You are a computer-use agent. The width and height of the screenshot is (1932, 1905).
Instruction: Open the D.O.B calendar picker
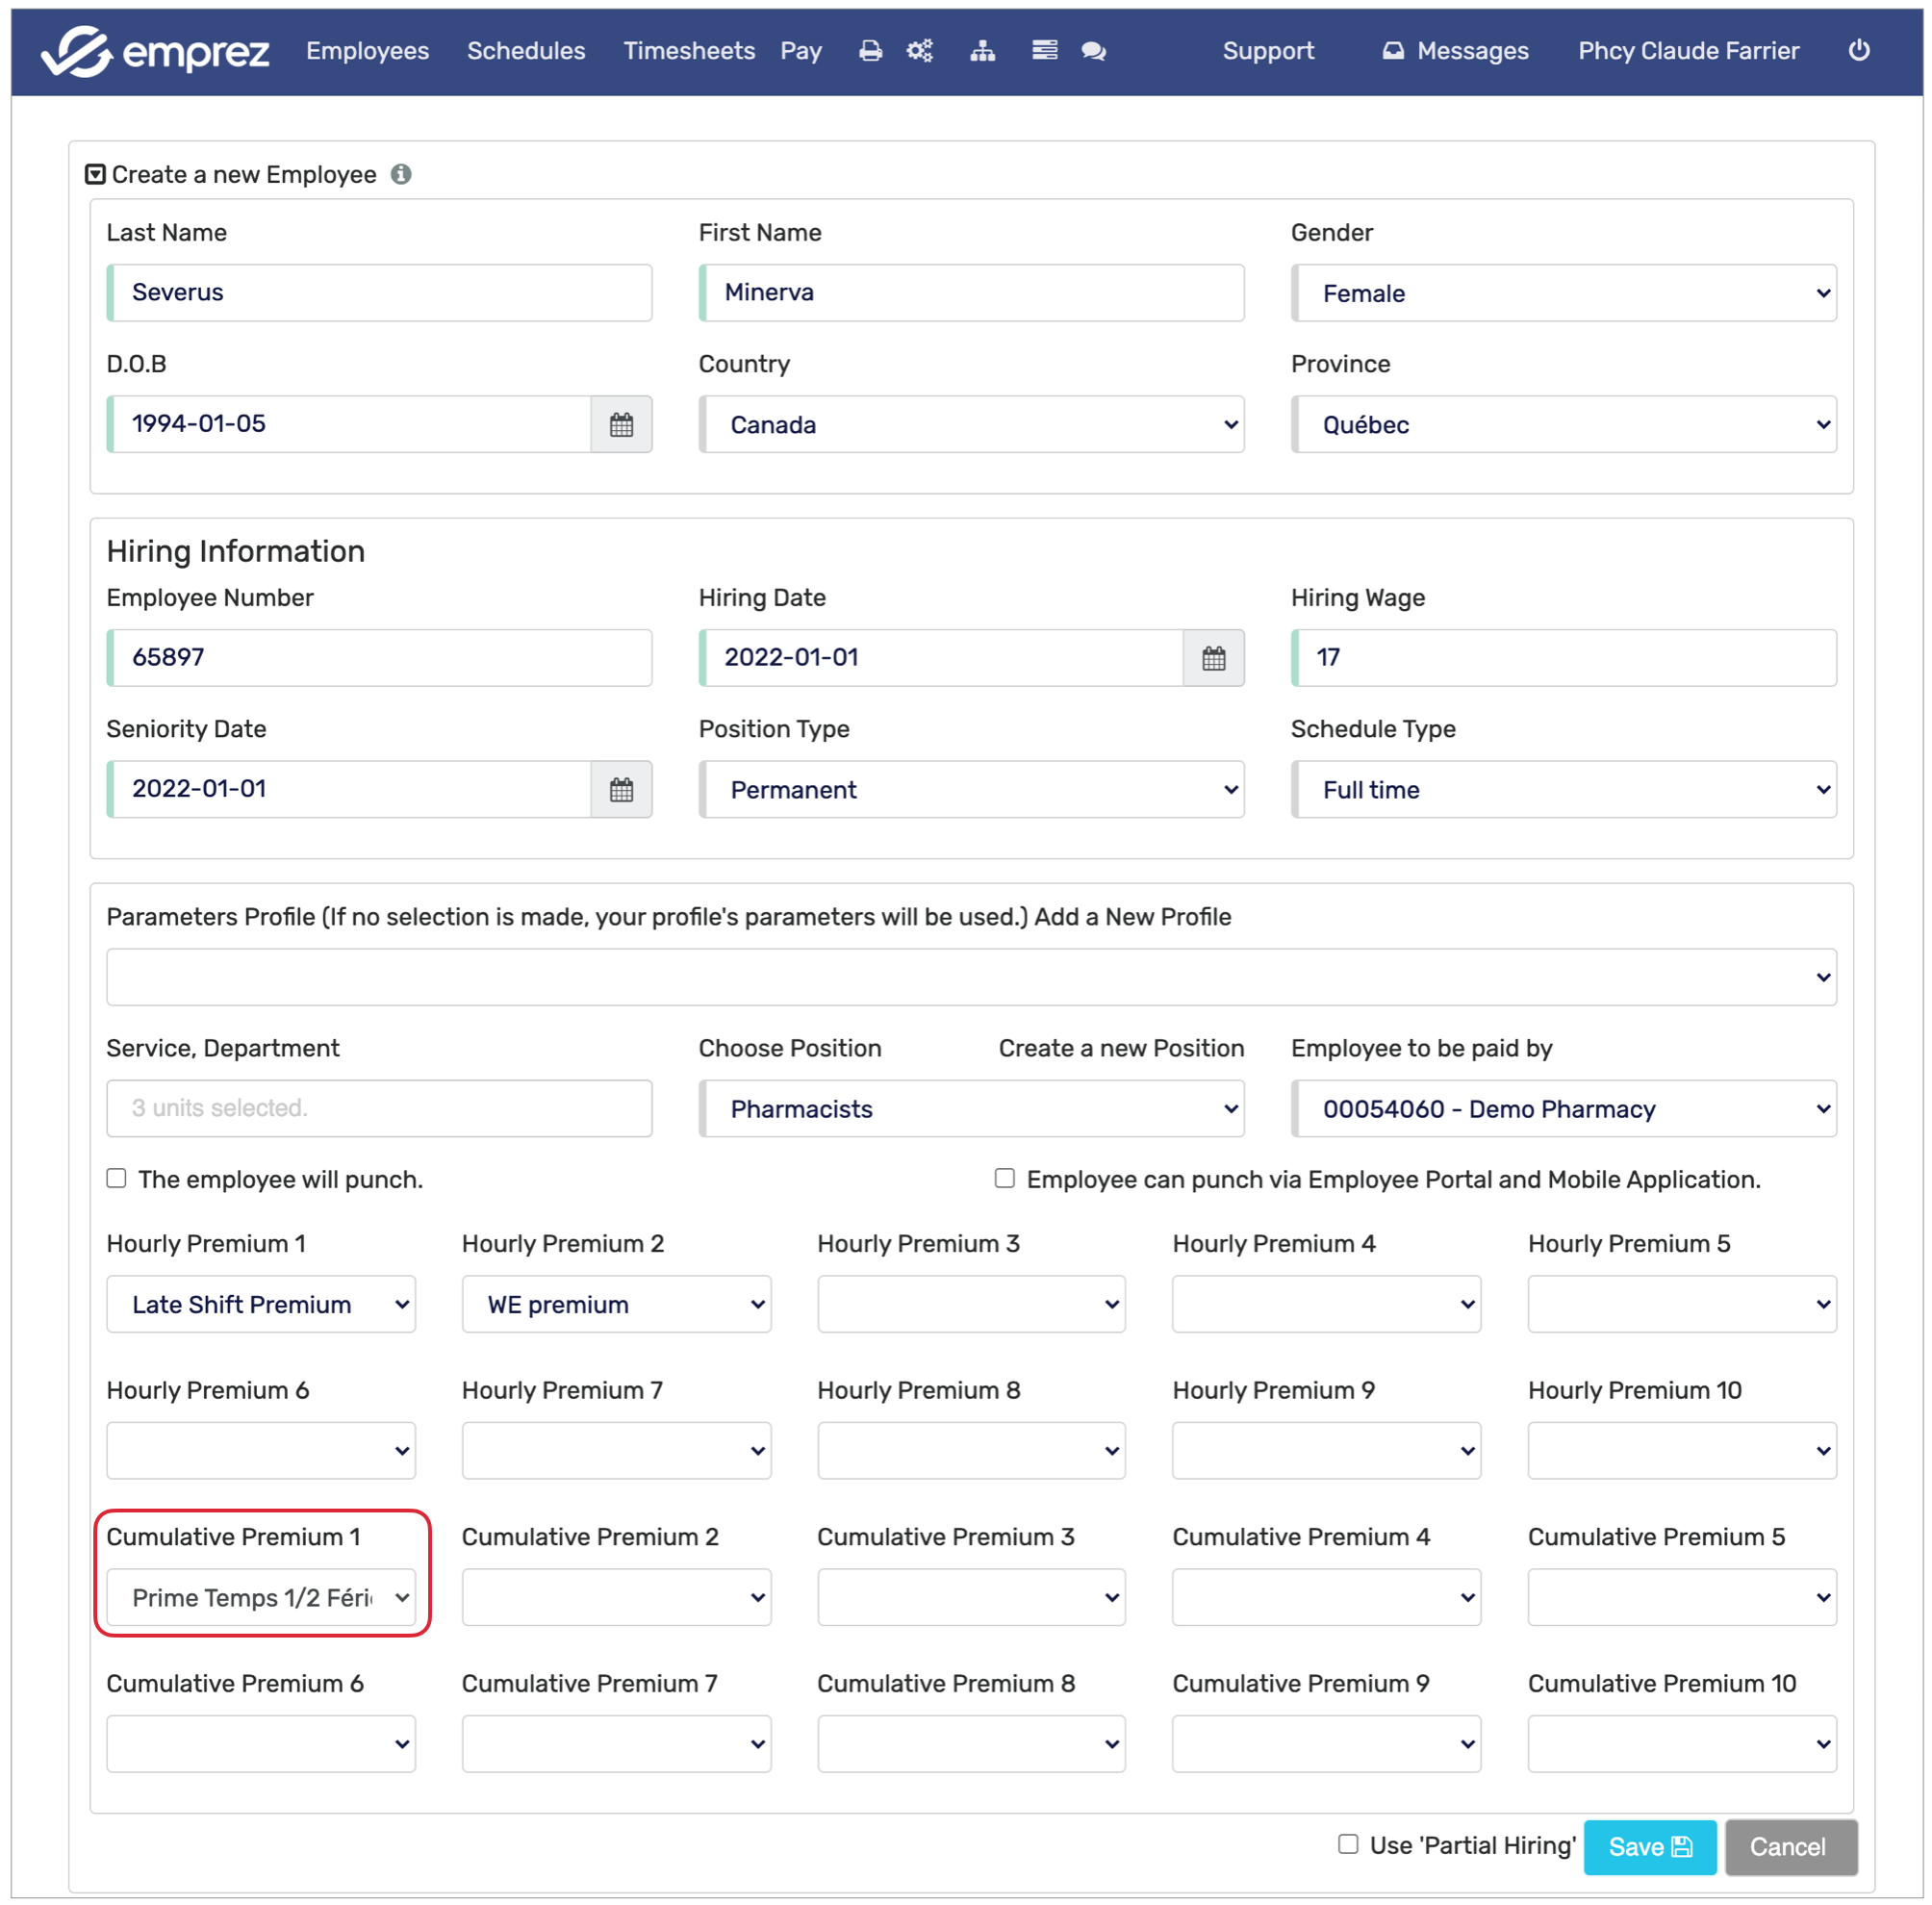(x=621, y=424)
